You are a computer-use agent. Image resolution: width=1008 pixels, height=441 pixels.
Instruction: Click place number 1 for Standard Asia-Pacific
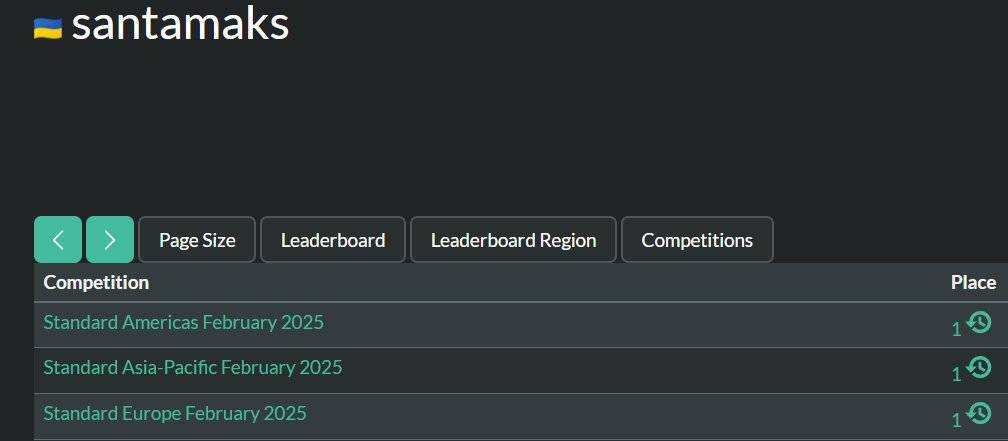tap(956, 373)
